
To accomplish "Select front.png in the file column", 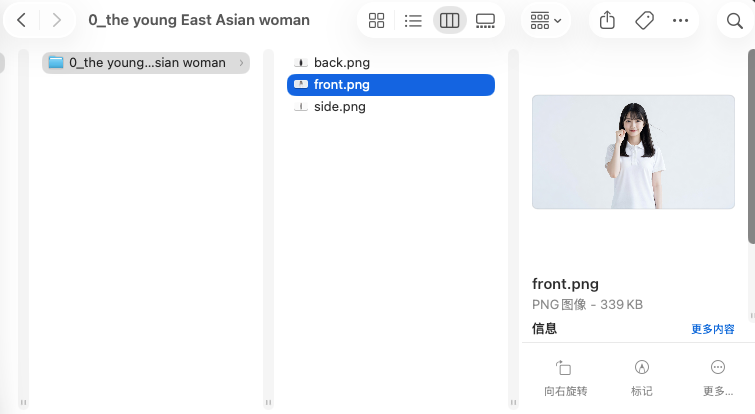I will (x=391, y=85).
